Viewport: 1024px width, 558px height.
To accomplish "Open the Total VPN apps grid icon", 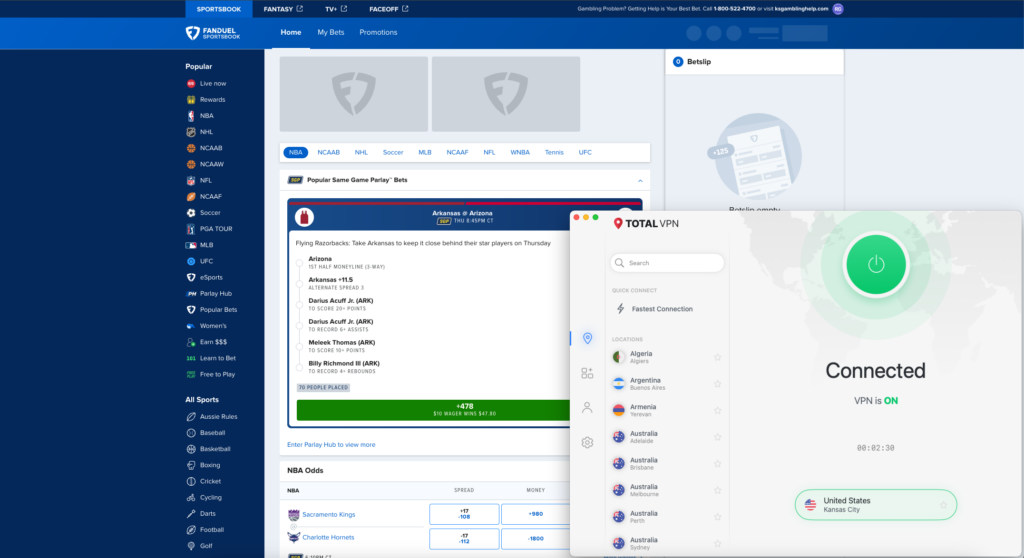I will 587,373.
